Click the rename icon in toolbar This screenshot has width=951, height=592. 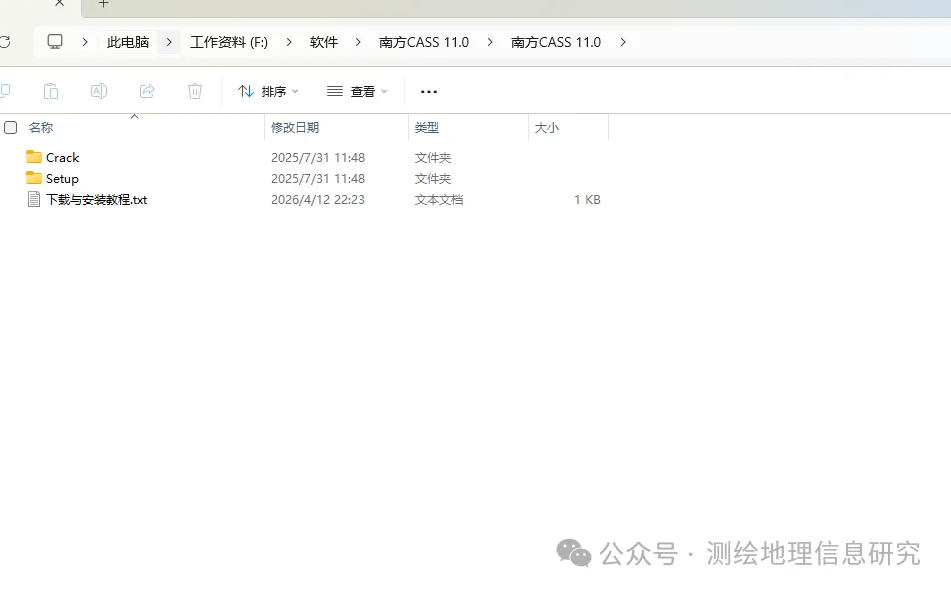coord(99,92)
